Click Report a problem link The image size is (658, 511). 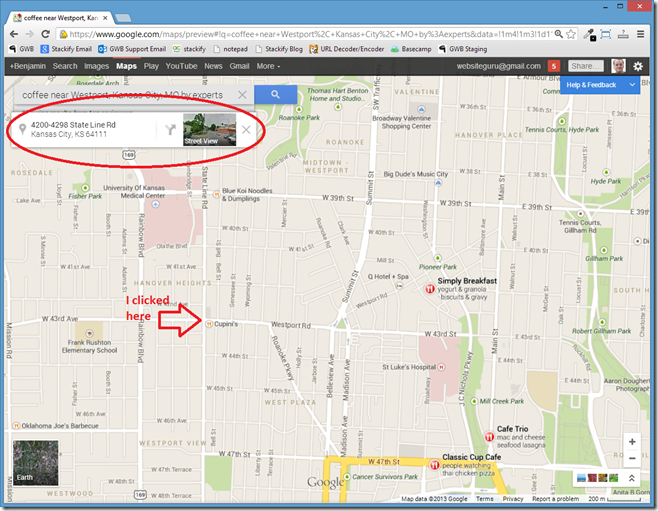point(555,499)
